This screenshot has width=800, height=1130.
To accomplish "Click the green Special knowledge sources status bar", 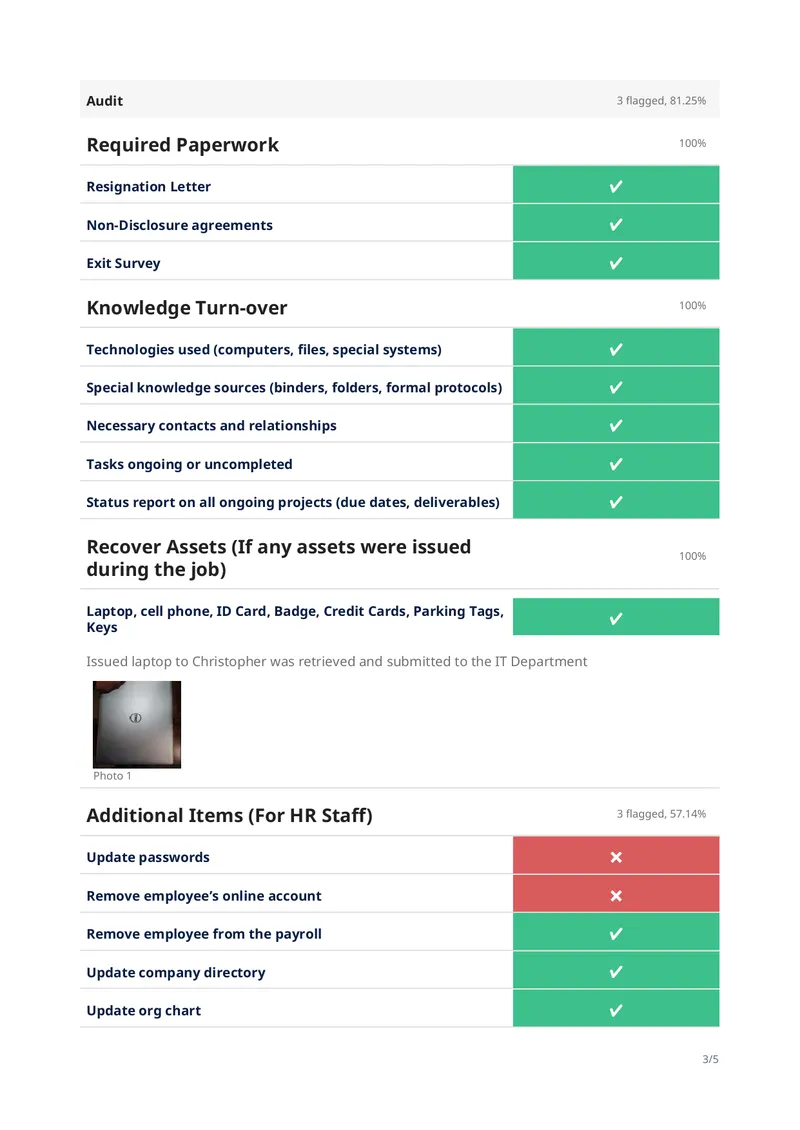I will (x=616, y=386).
